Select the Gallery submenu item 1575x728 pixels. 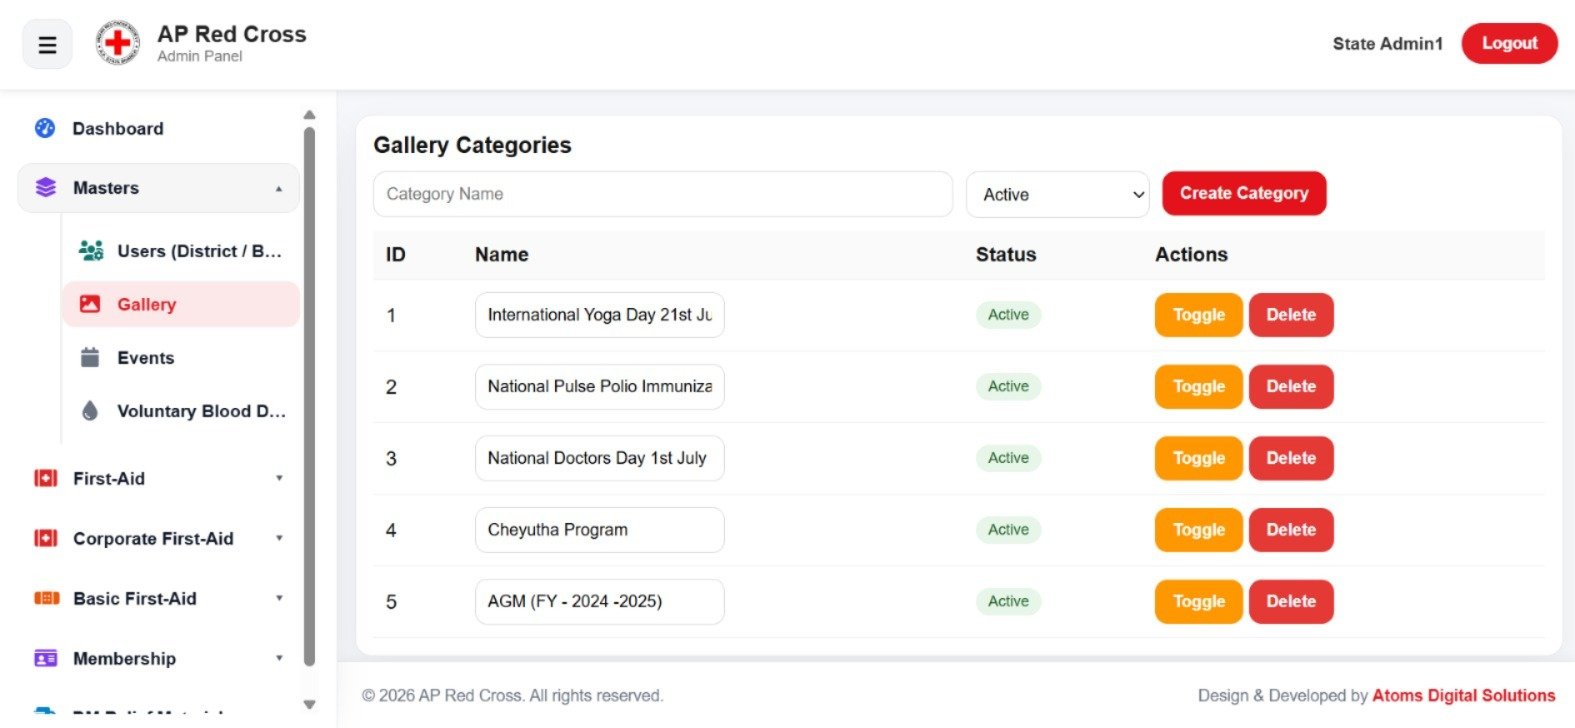tap(180, 304)
